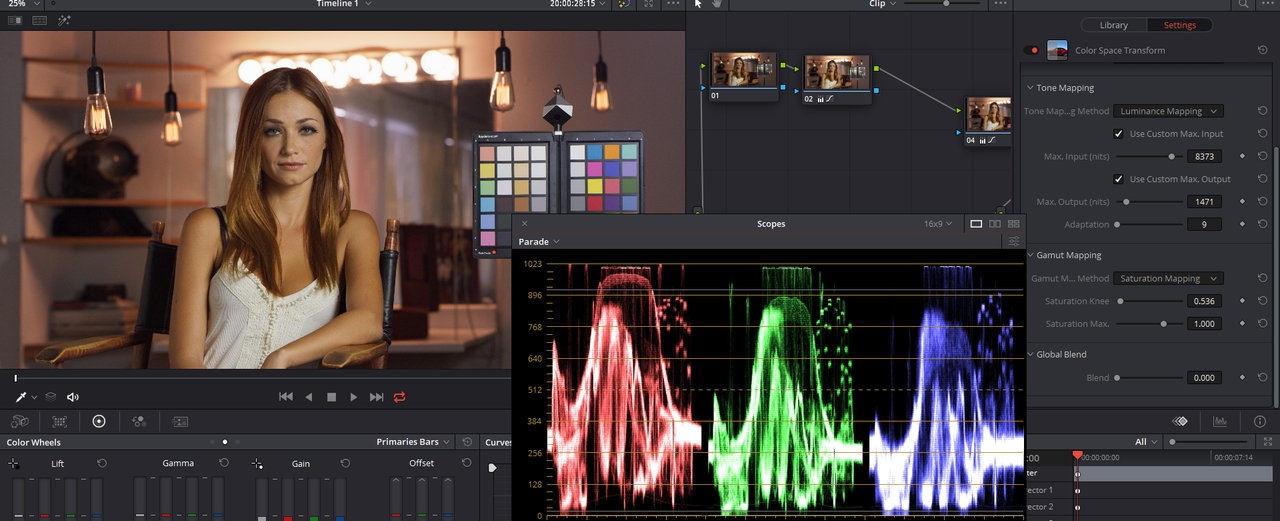This screenshot has height=521, width=1280.
Task: Search in the OpenFX panel
Action: [x=1243, y=4]
